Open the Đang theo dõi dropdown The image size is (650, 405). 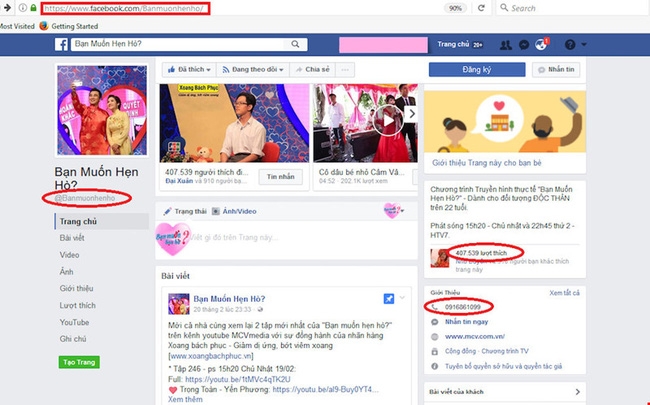[252, 70]
